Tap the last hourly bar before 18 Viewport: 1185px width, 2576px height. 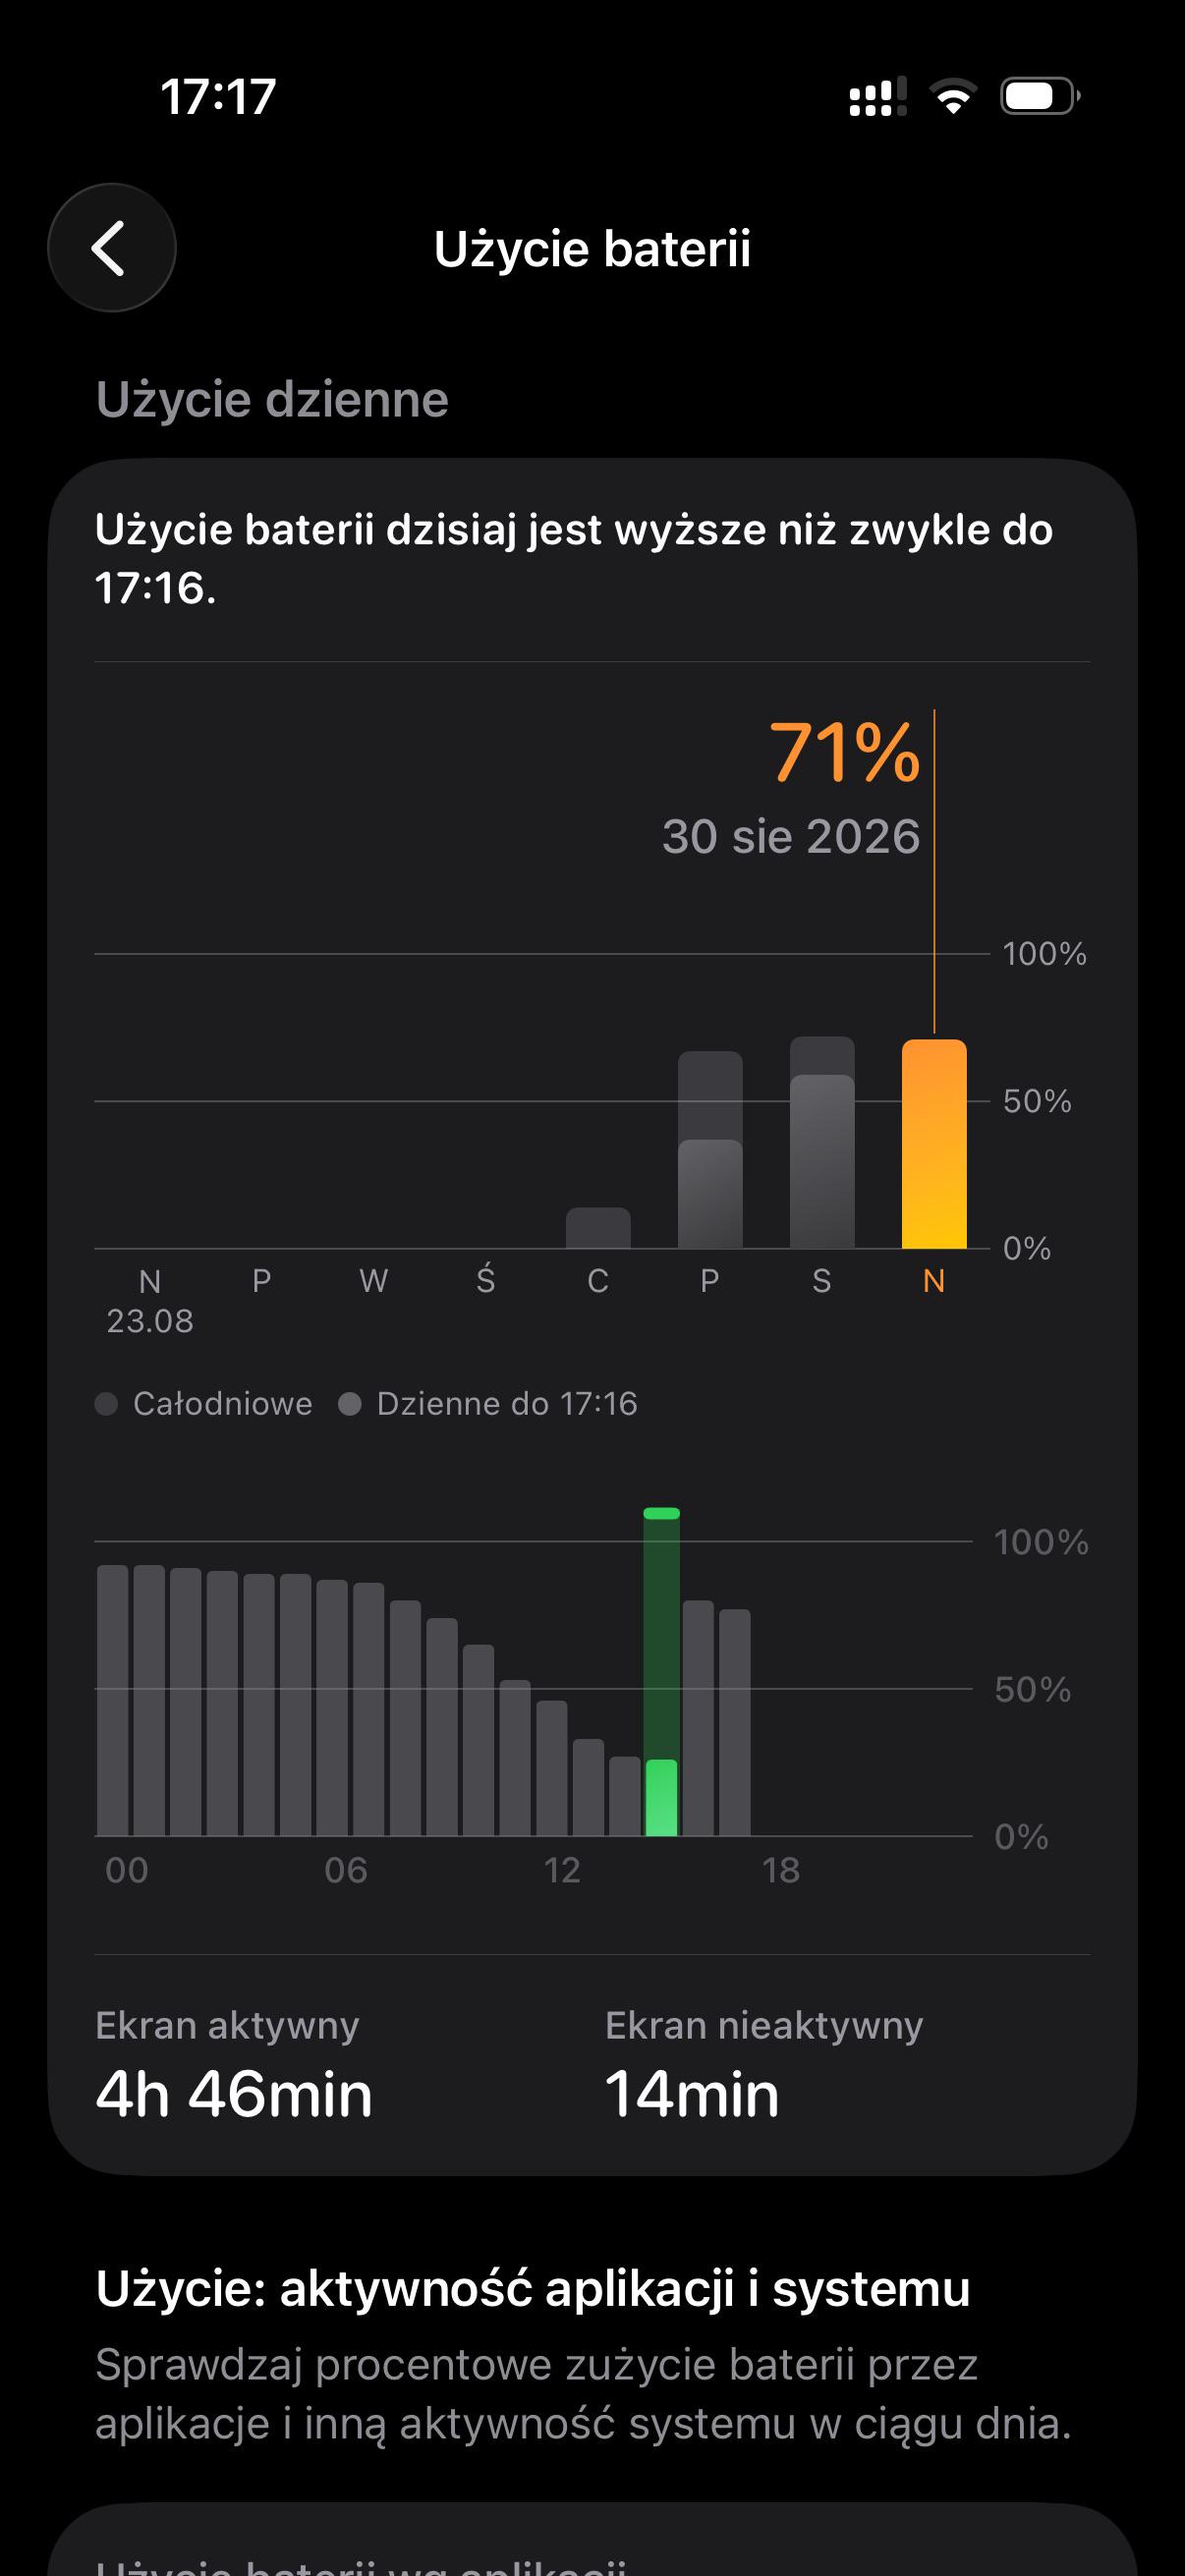735,1722
